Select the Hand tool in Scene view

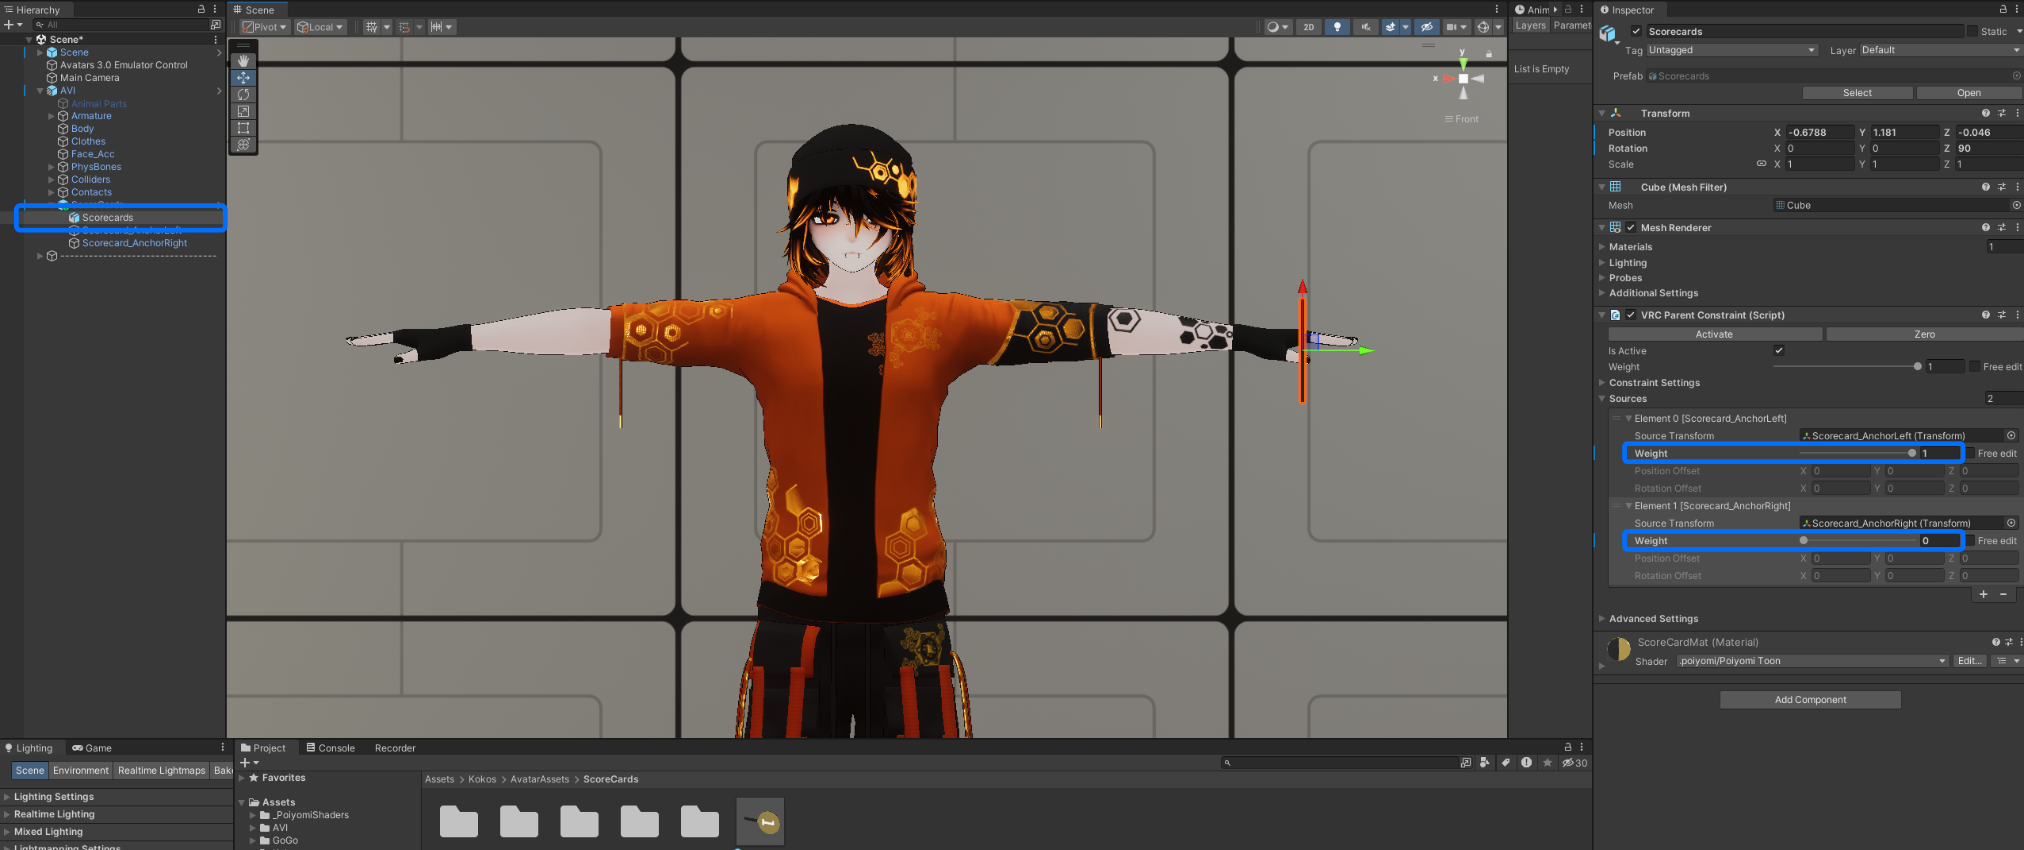pyautogui.click(x=243, y=61)
